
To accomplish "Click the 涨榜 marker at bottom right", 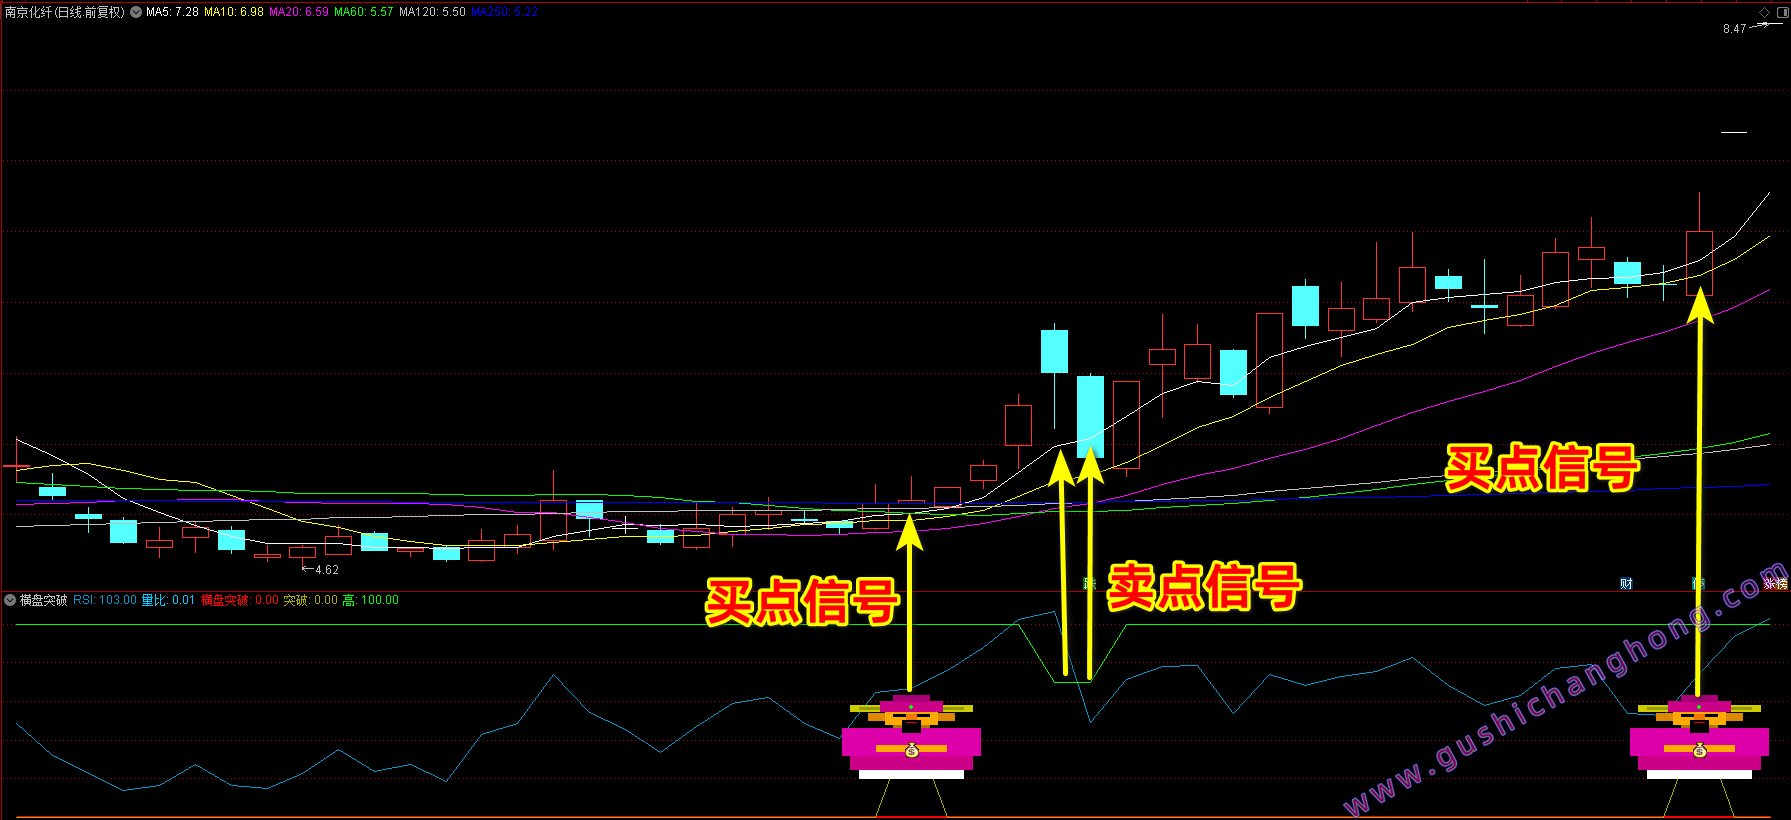I will pyautogui.click(x=1775, y=584).
